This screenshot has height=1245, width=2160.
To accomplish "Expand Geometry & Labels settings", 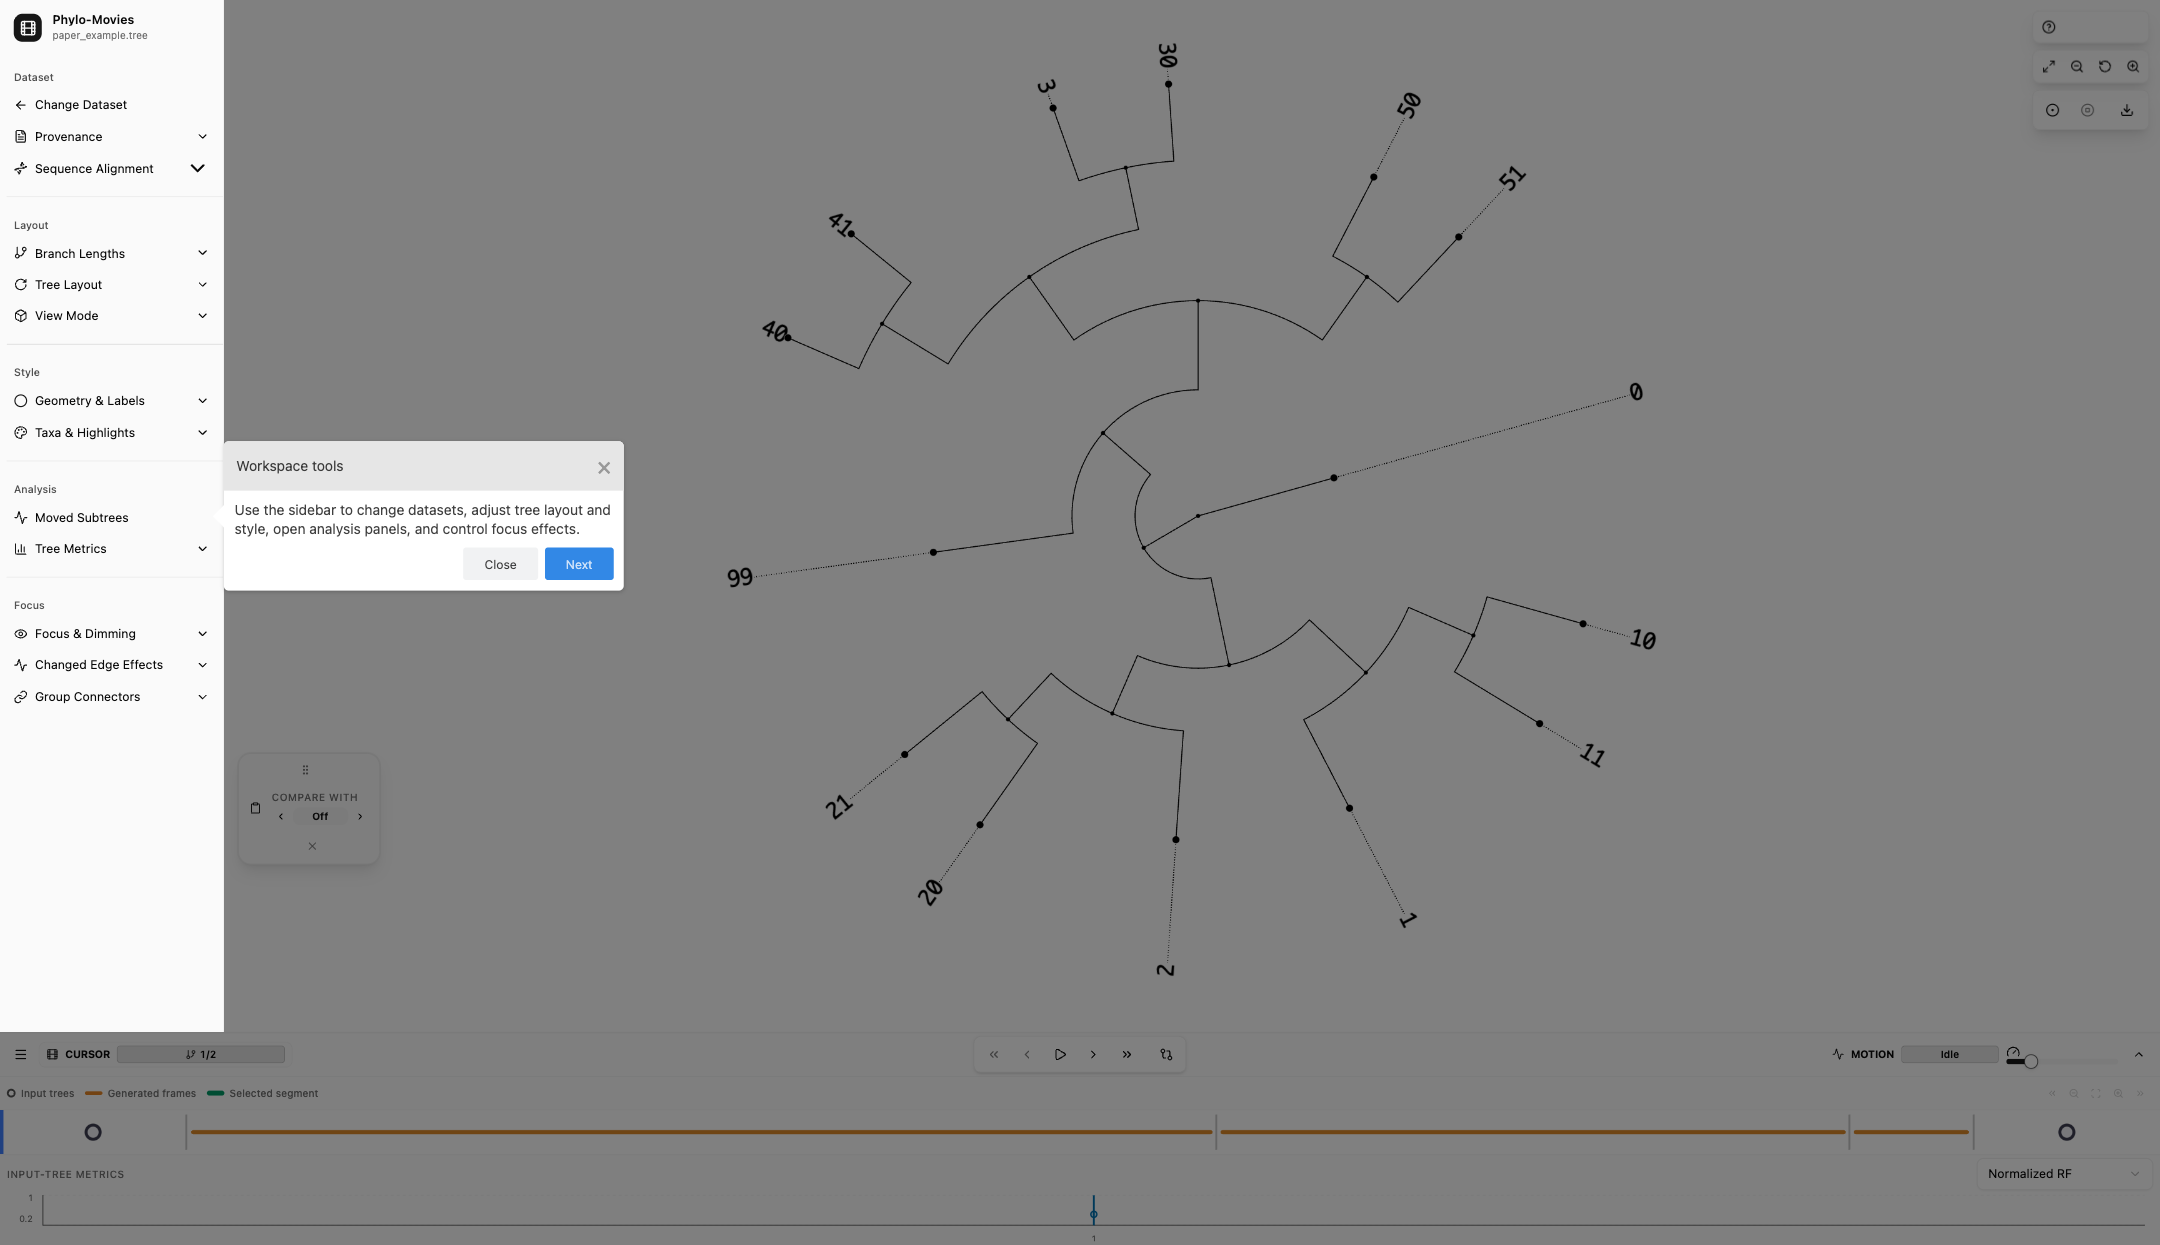I will coord(112,401).
